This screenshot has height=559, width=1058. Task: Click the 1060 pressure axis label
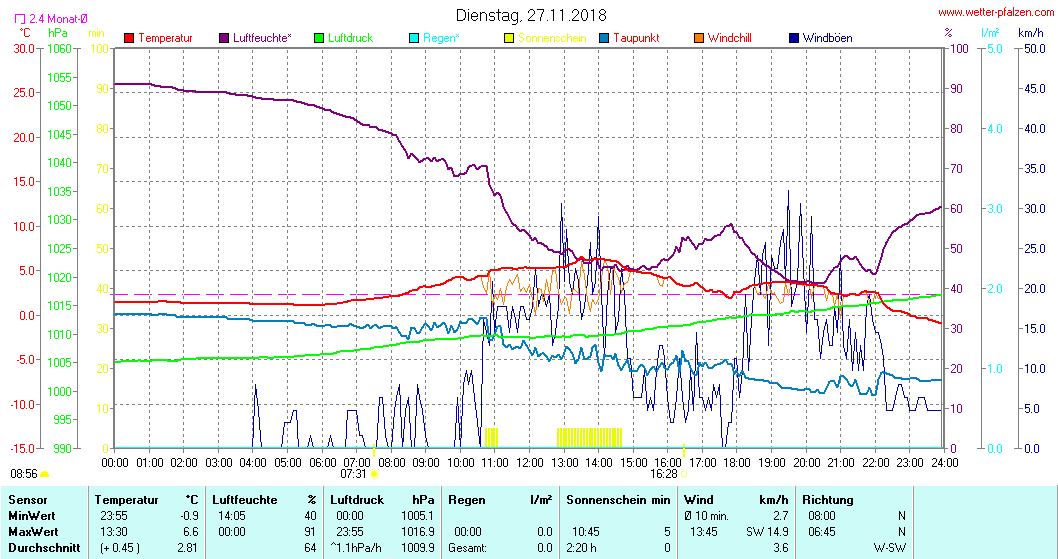pyautogui.click(x=59, y=49)
